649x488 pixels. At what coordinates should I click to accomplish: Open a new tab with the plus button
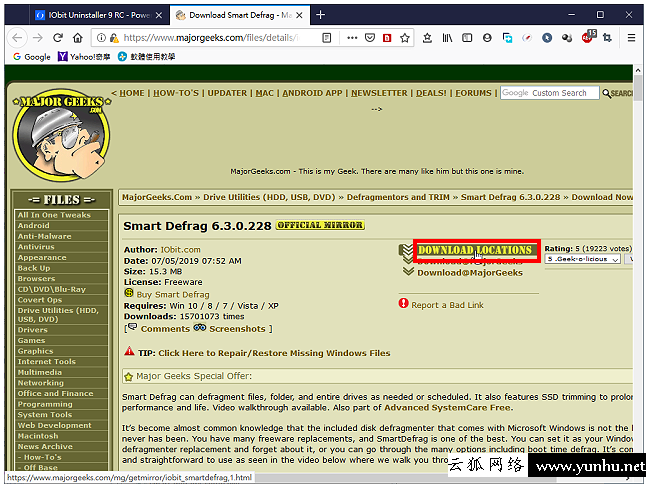tap(320, 15)
